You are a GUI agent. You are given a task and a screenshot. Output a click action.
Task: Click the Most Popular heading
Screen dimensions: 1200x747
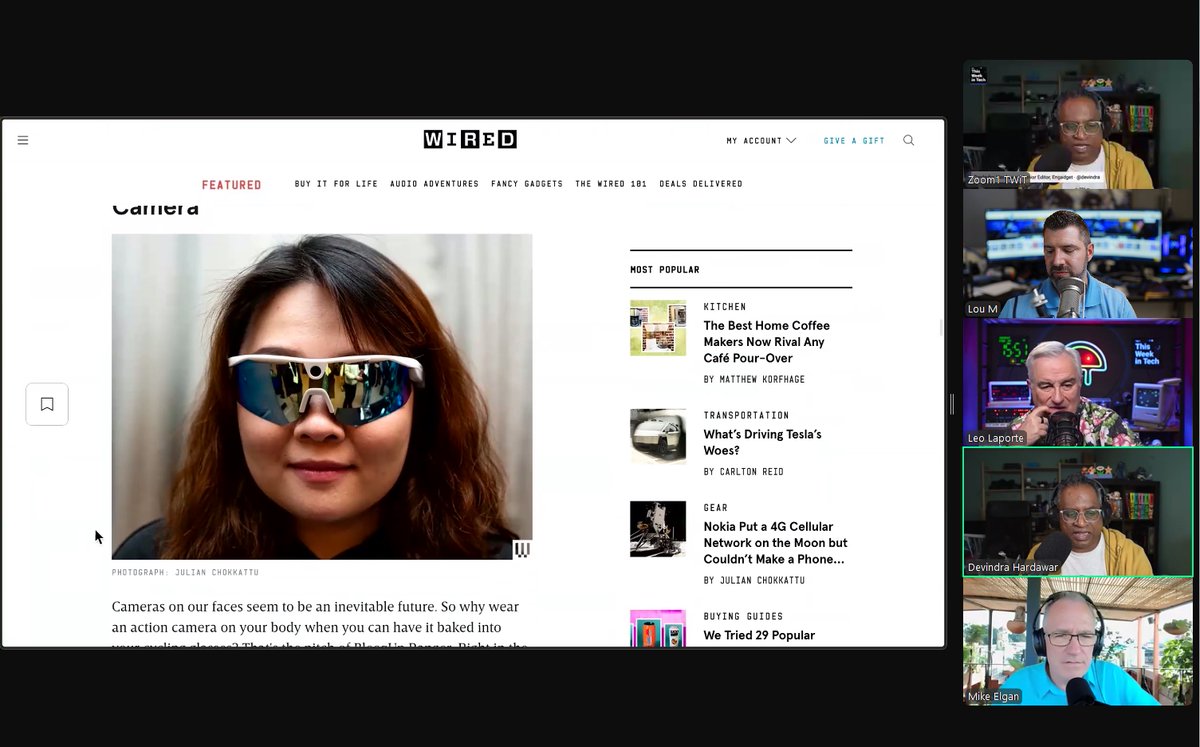coord(665,270)
